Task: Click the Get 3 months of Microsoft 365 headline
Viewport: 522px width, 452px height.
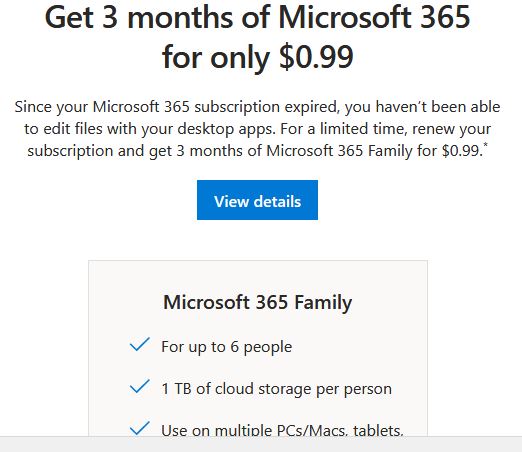Action: pyautogui.click(x=257, y=18)
